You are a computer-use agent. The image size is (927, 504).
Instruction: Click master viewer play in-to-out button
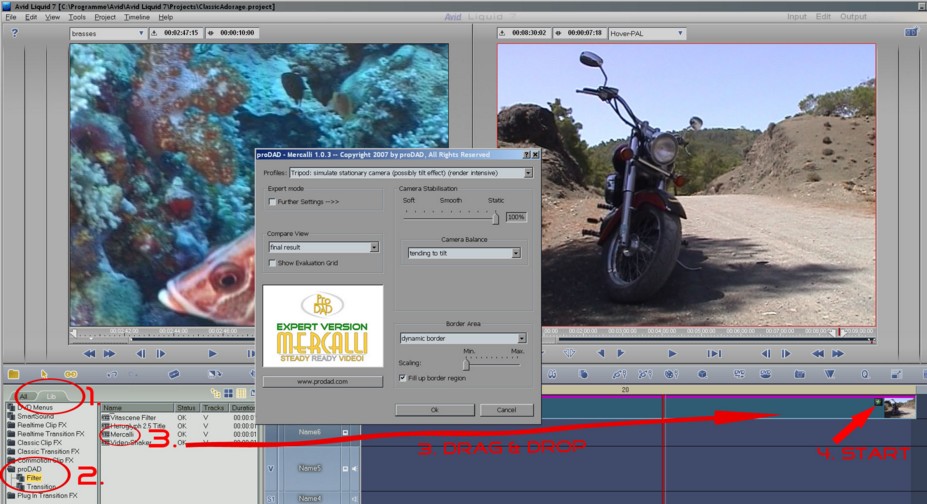tap(714, 353)
